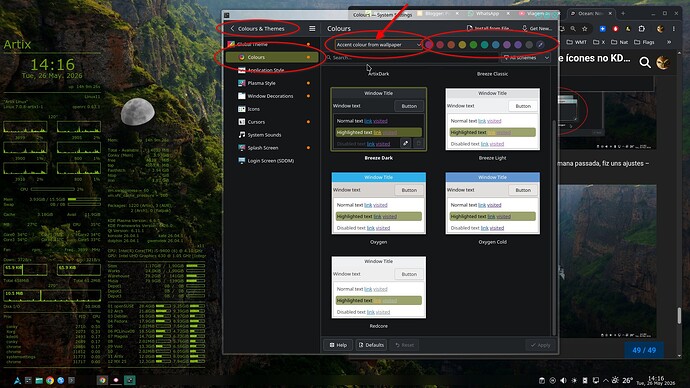Switch to the Ocean browser tab
The width and height of the screenshot is (690, 388).
pos(590,14)
